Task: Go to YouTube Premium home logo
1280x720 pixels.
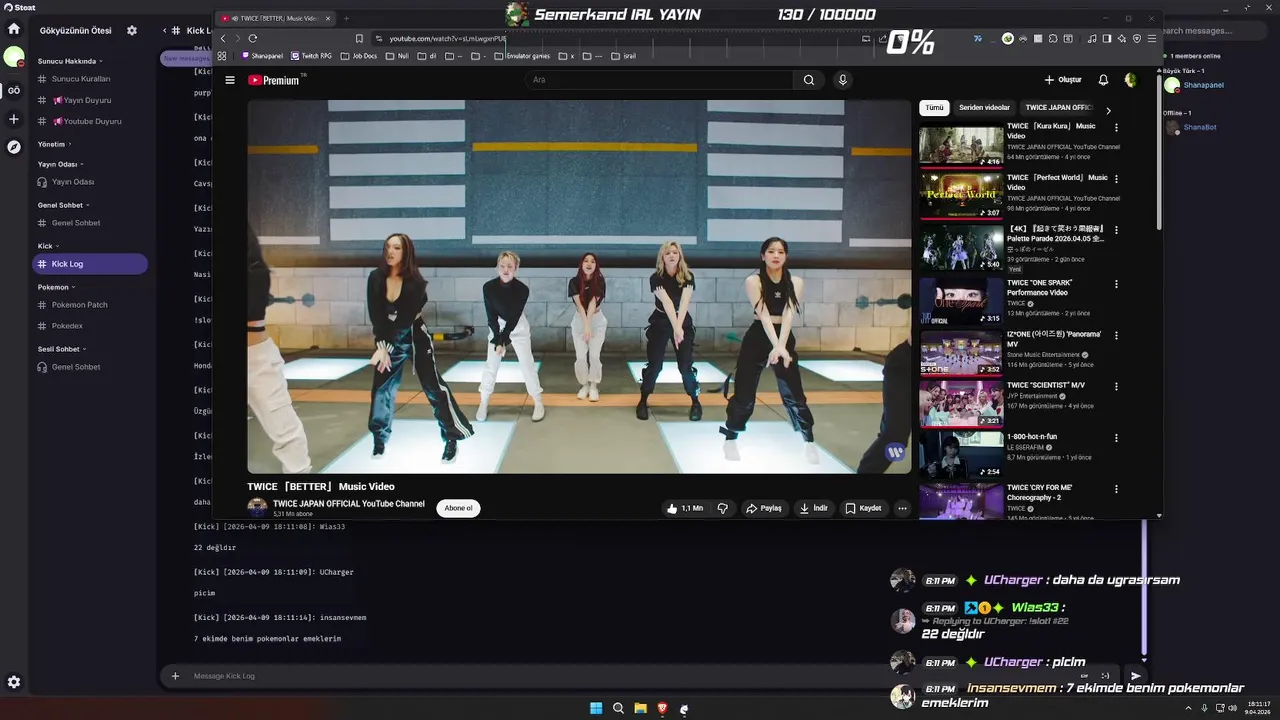Action: click(x=274, y=80)
